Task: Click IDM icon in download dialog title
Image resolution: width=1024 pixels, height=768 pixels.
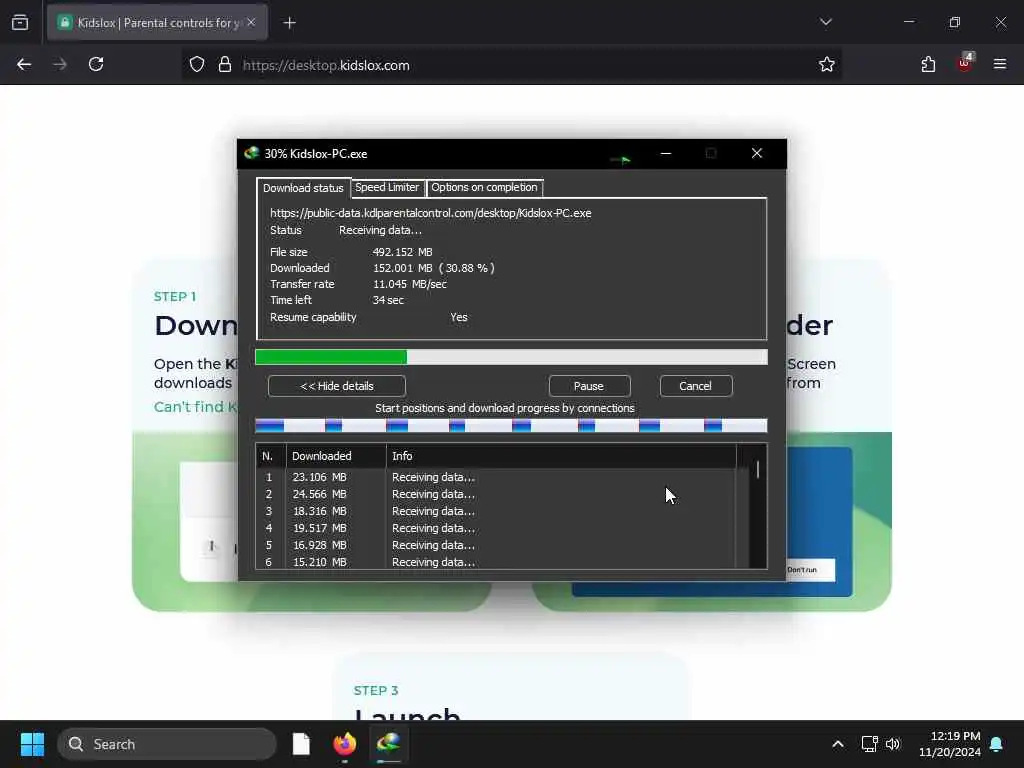Action: click(251, 153)
